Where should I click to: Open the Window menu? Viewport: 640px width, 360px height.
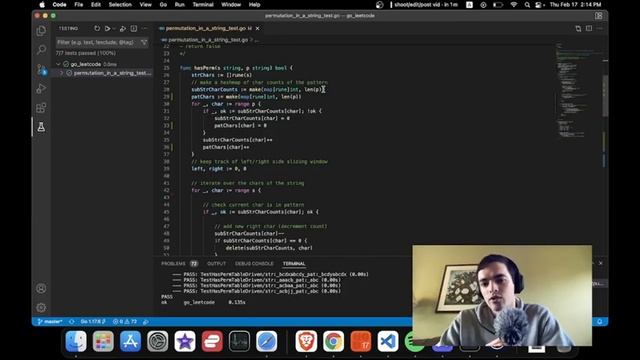pyautogui.click(x=231, y=5)
